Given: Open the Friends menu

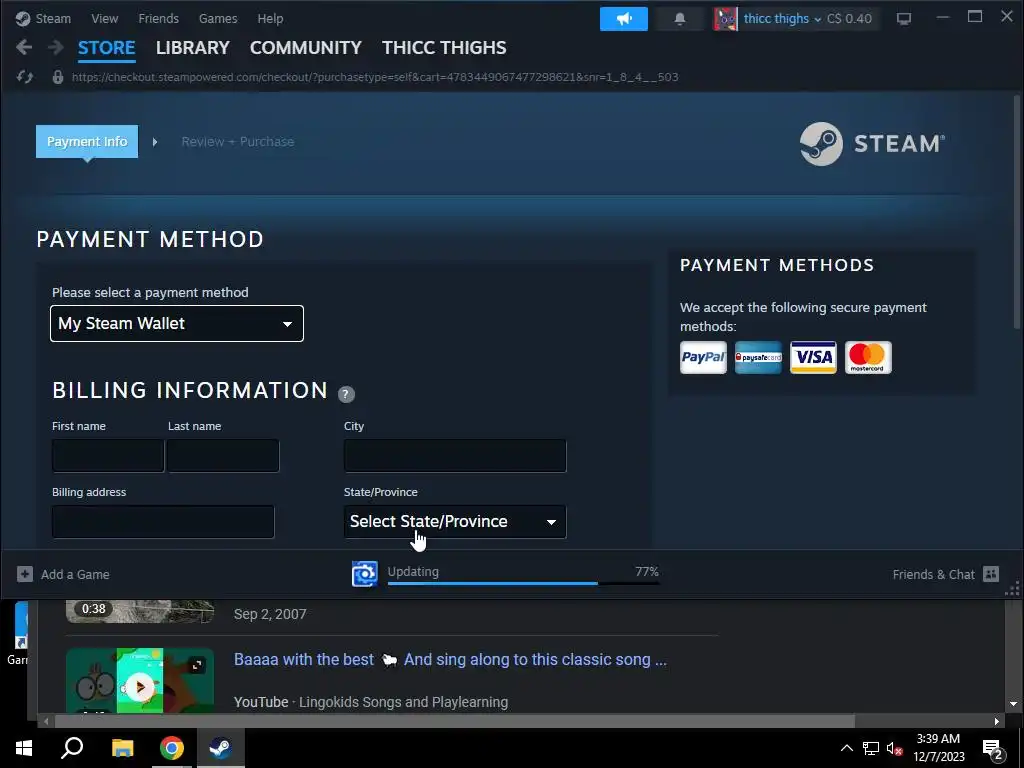Looking at the screenshot, I should [x=159, y=19].
